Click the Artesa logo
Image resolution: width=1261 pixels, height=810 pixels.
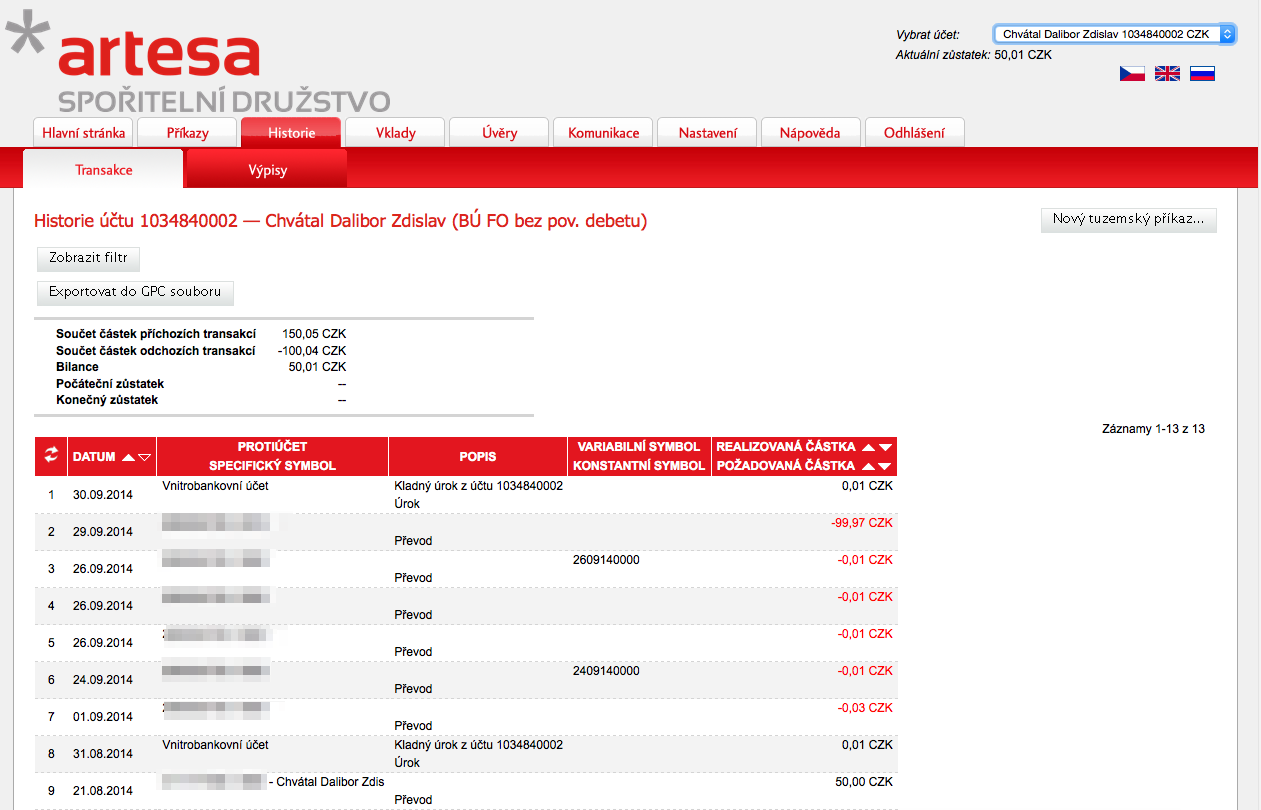click(x=198, y=62)
